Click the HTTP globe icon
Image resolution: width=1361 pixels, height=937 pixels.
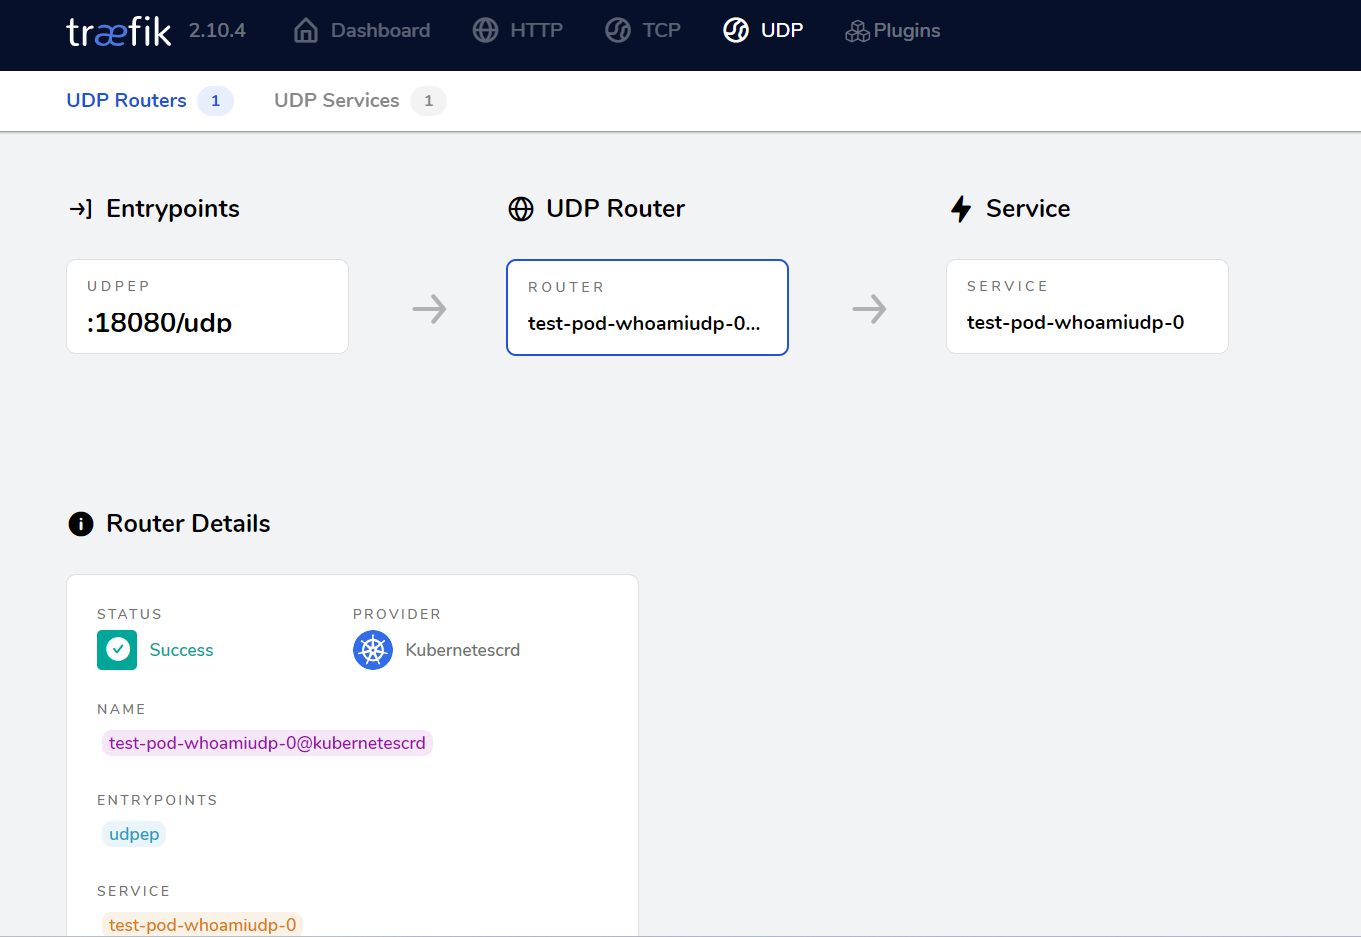[486, 31]
